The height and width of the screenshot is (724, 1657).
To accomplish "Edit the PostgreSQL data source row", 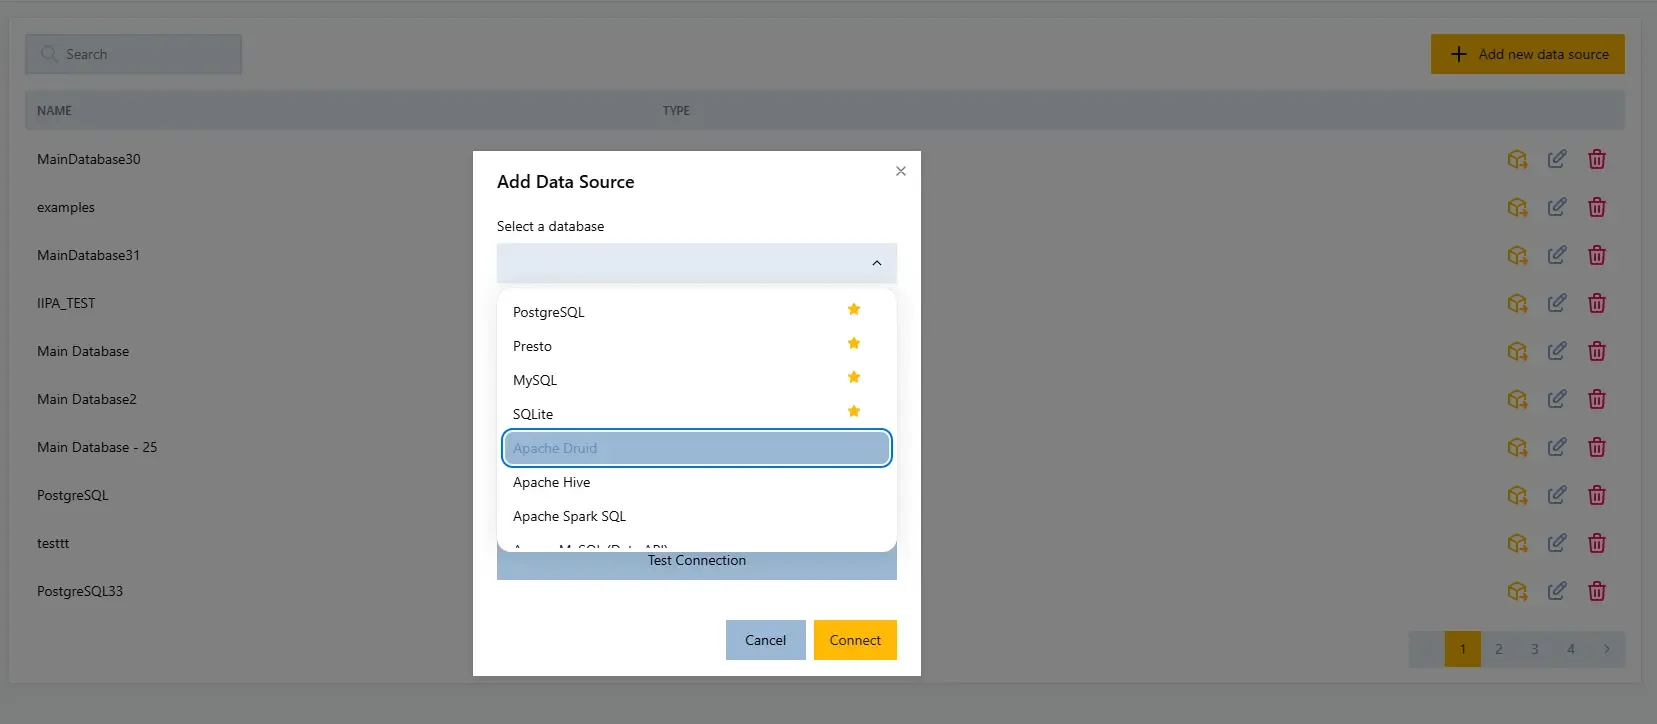I will [1557, 495].
